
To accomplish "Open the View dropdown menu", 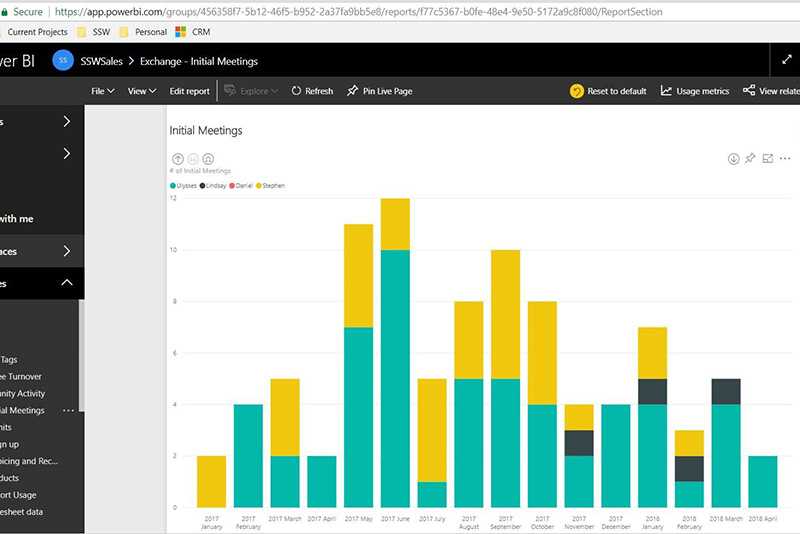I will [x=142, y=91].
